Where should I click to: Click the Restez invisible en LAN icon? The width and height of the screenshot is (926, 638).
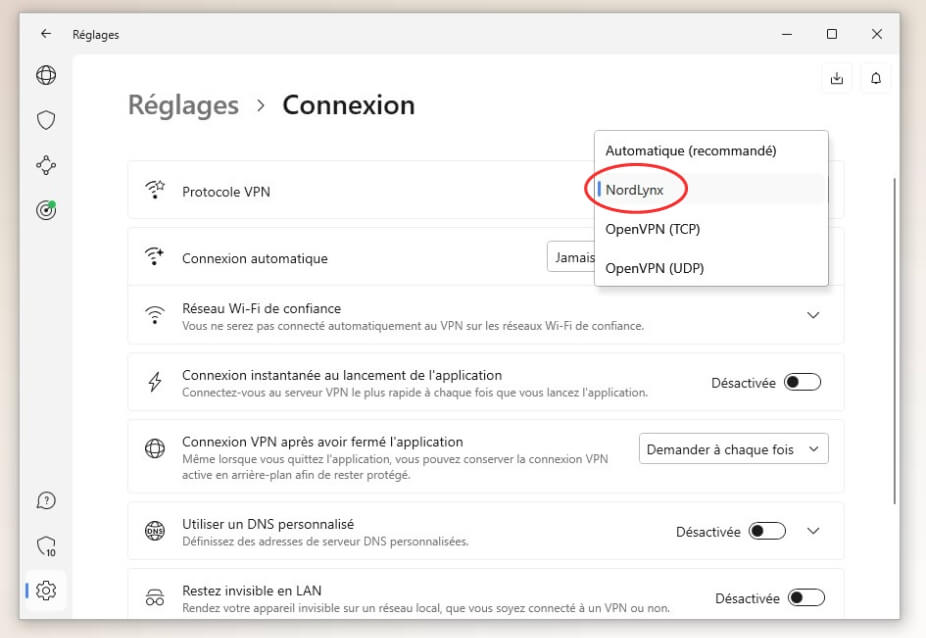[x=155, y=598]
